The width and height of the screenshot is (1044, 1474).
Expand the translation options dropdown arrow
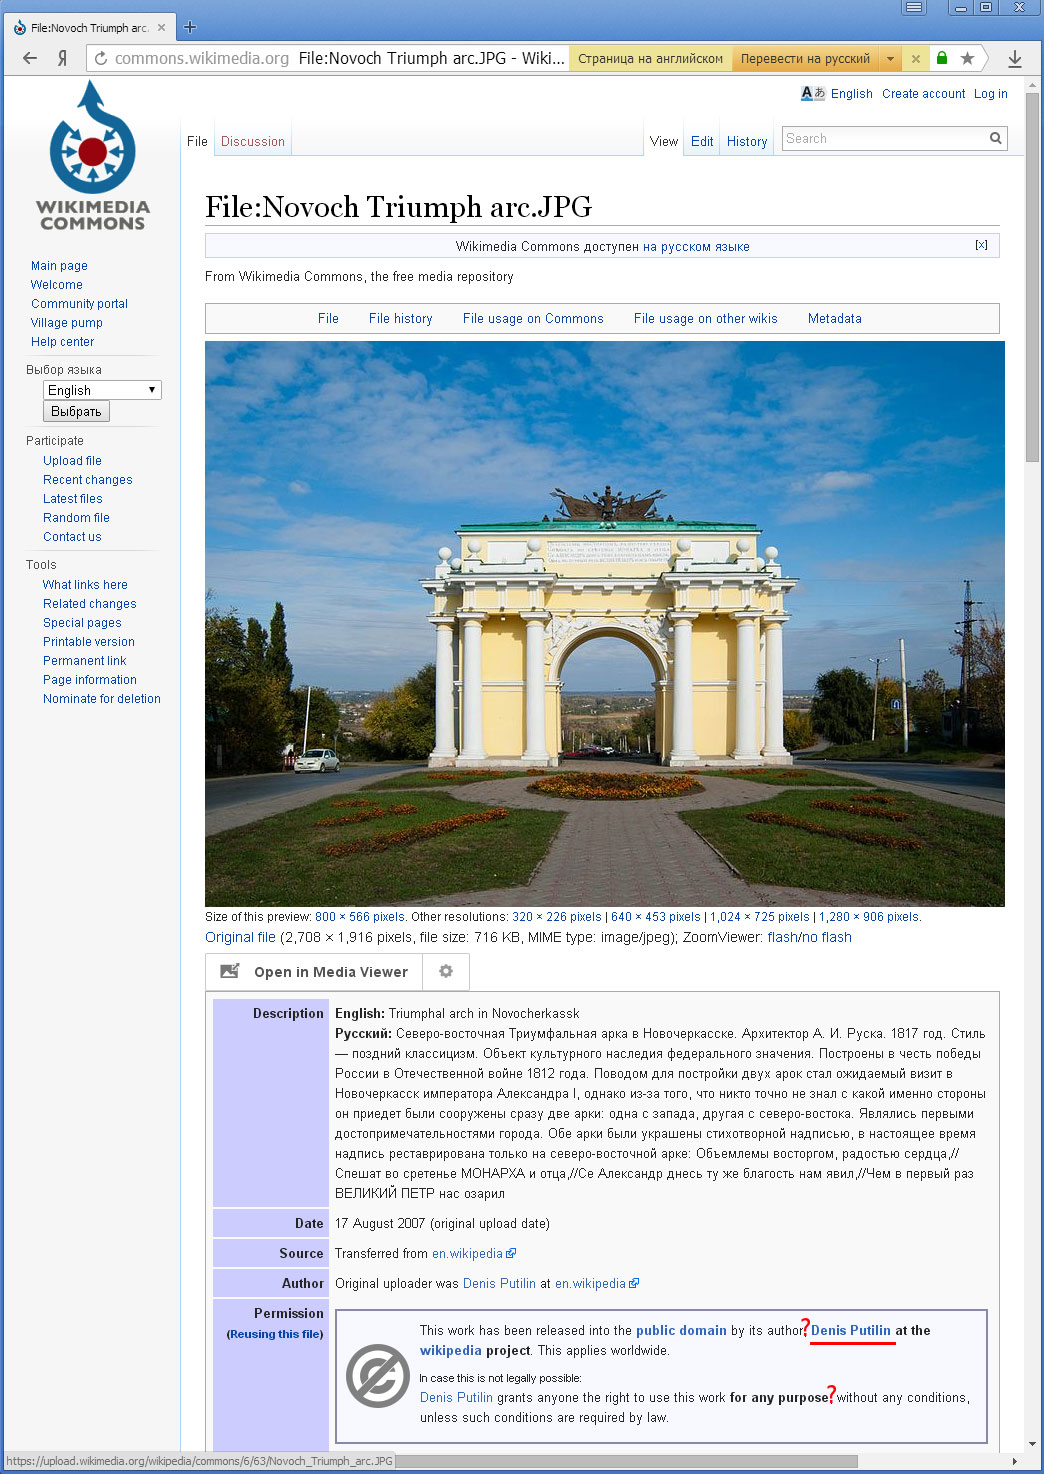[890, 58]
